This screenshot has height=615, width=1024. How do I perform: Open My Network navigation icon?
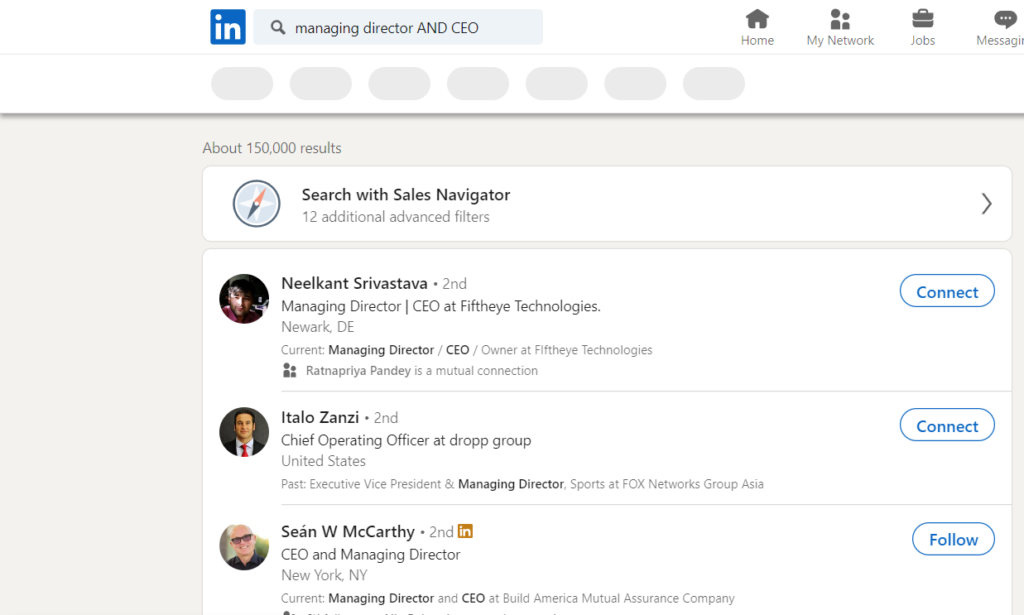pos(840,19)
